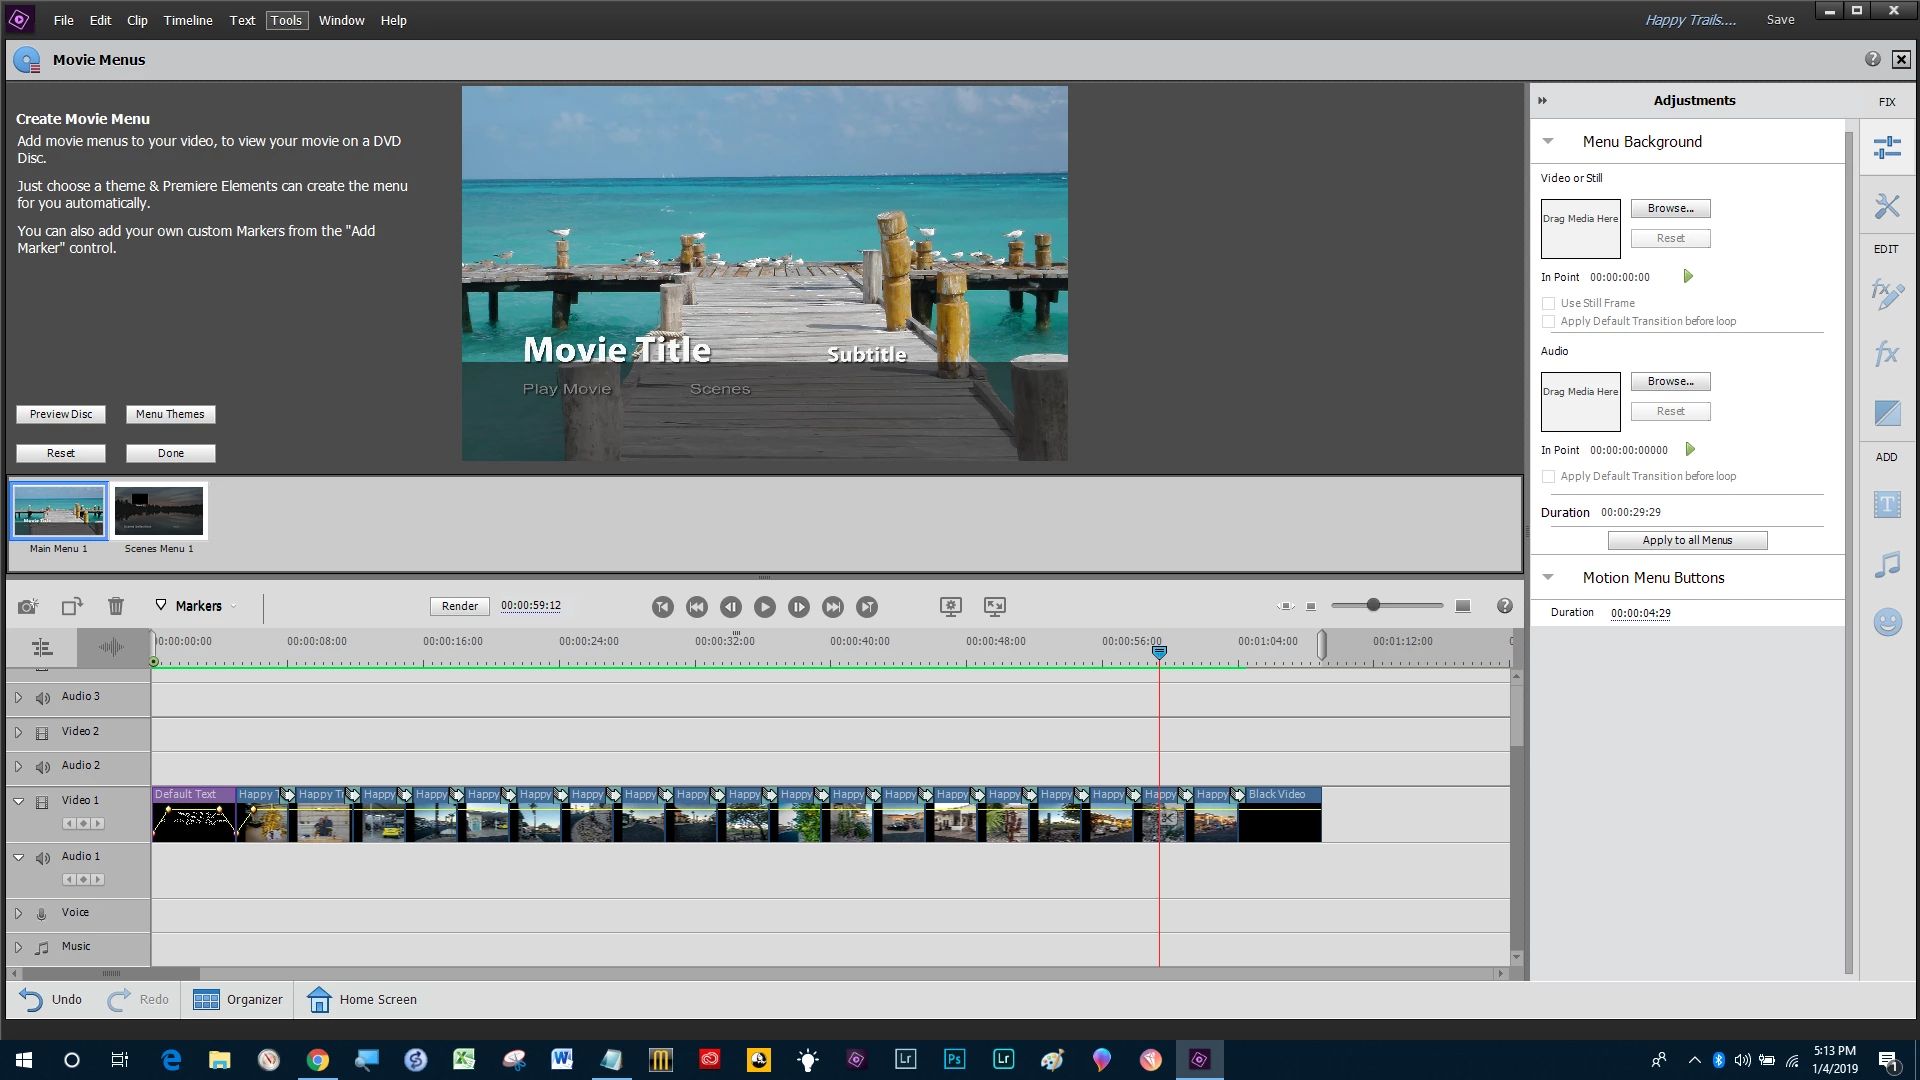1920x1080 pixels.
Task: Open the Adjustments sliders panel icon
Action: [x=1887, y=148]
